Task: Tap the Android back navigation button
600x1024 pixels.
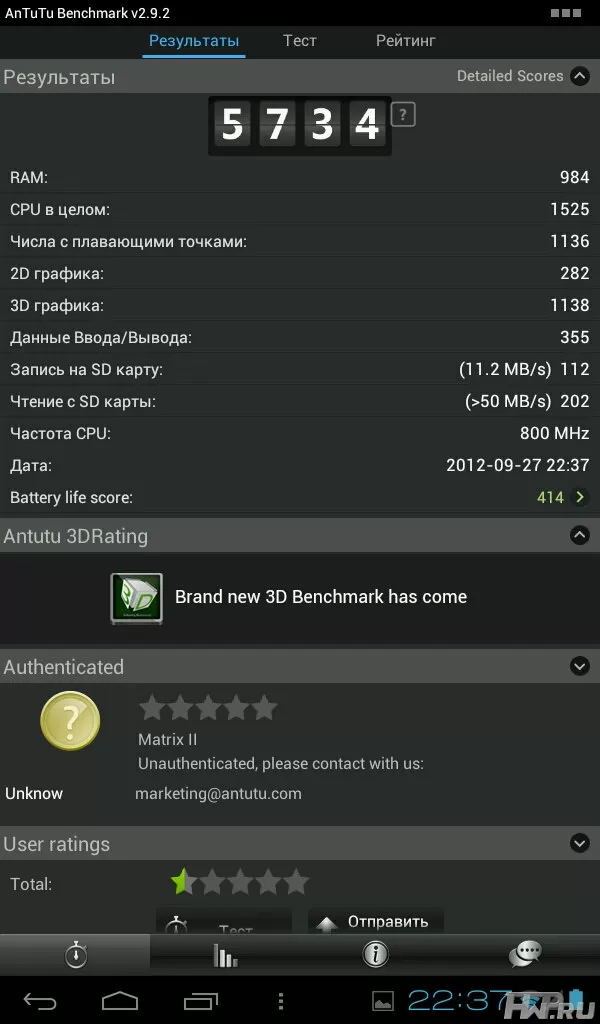Action: click(x=40, y=1000)
